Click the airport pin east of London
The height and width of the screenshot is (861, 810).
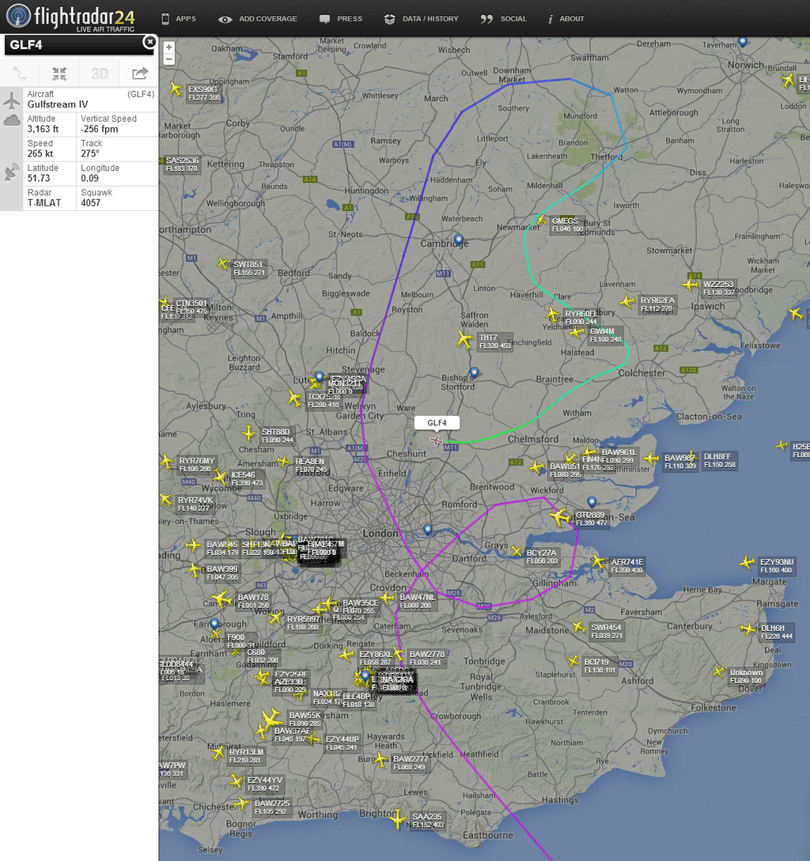tap(428, 529)
